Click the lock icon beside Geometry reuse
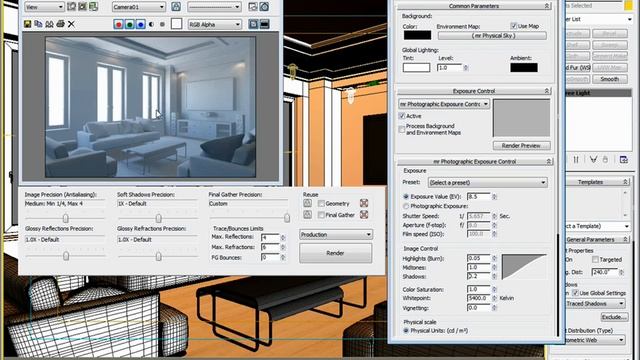 pos(308,203)
